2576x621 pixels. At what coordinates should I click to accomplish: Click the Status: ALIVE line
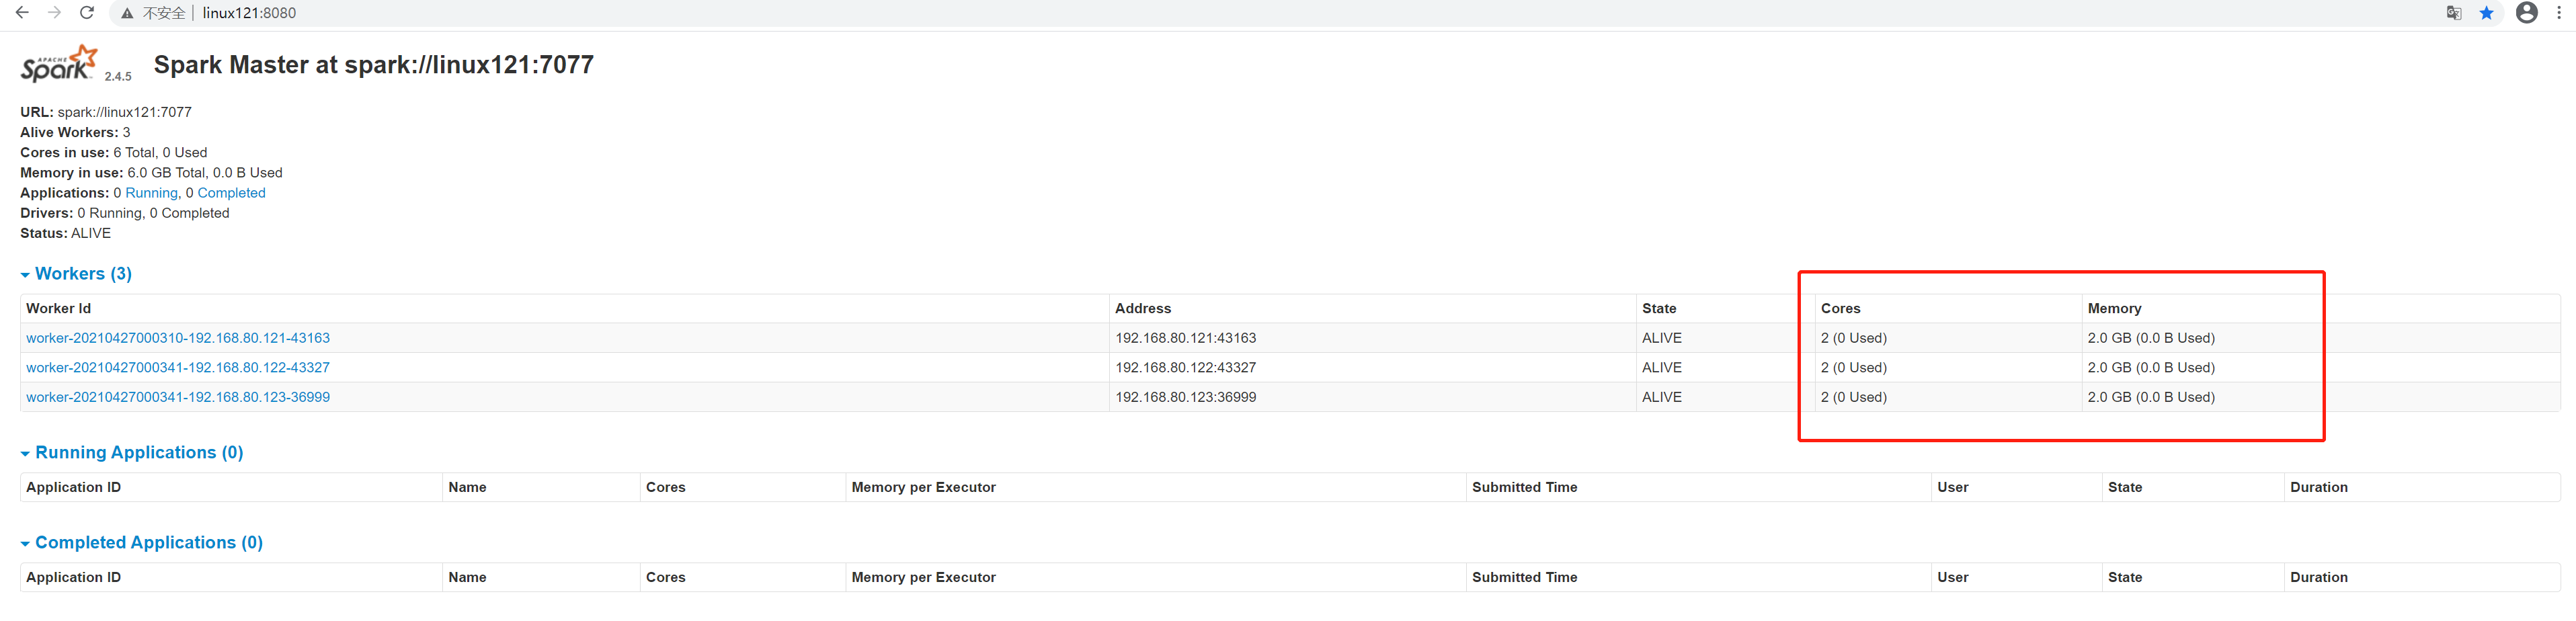coord(66,233)
